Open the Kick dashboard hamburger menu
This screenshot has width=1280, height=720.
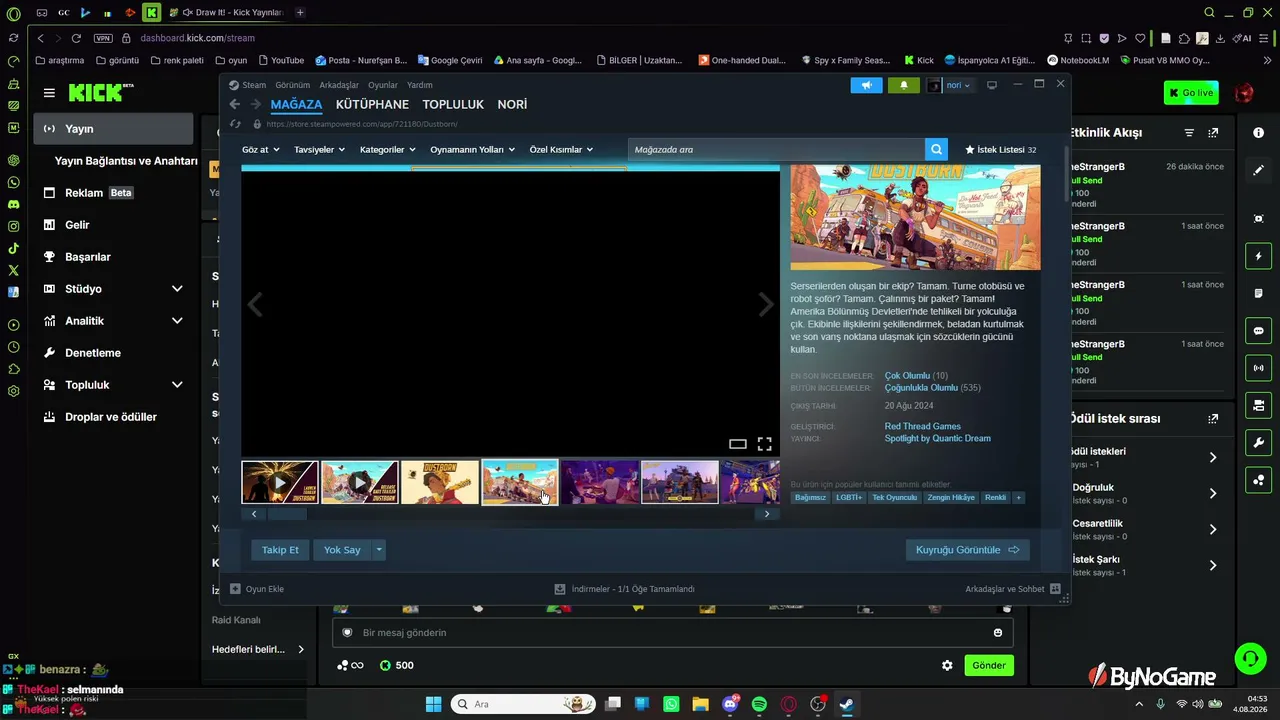49,93
